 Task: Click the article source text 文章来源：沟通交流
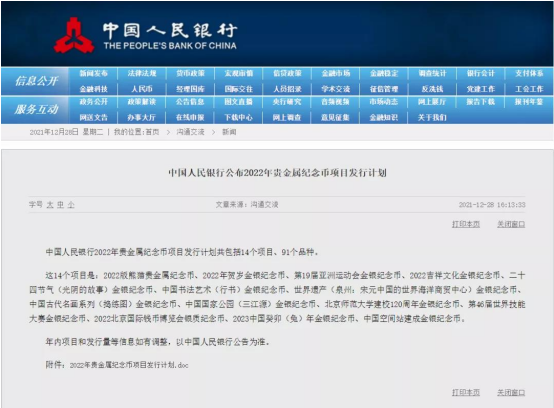pos(247,205)
